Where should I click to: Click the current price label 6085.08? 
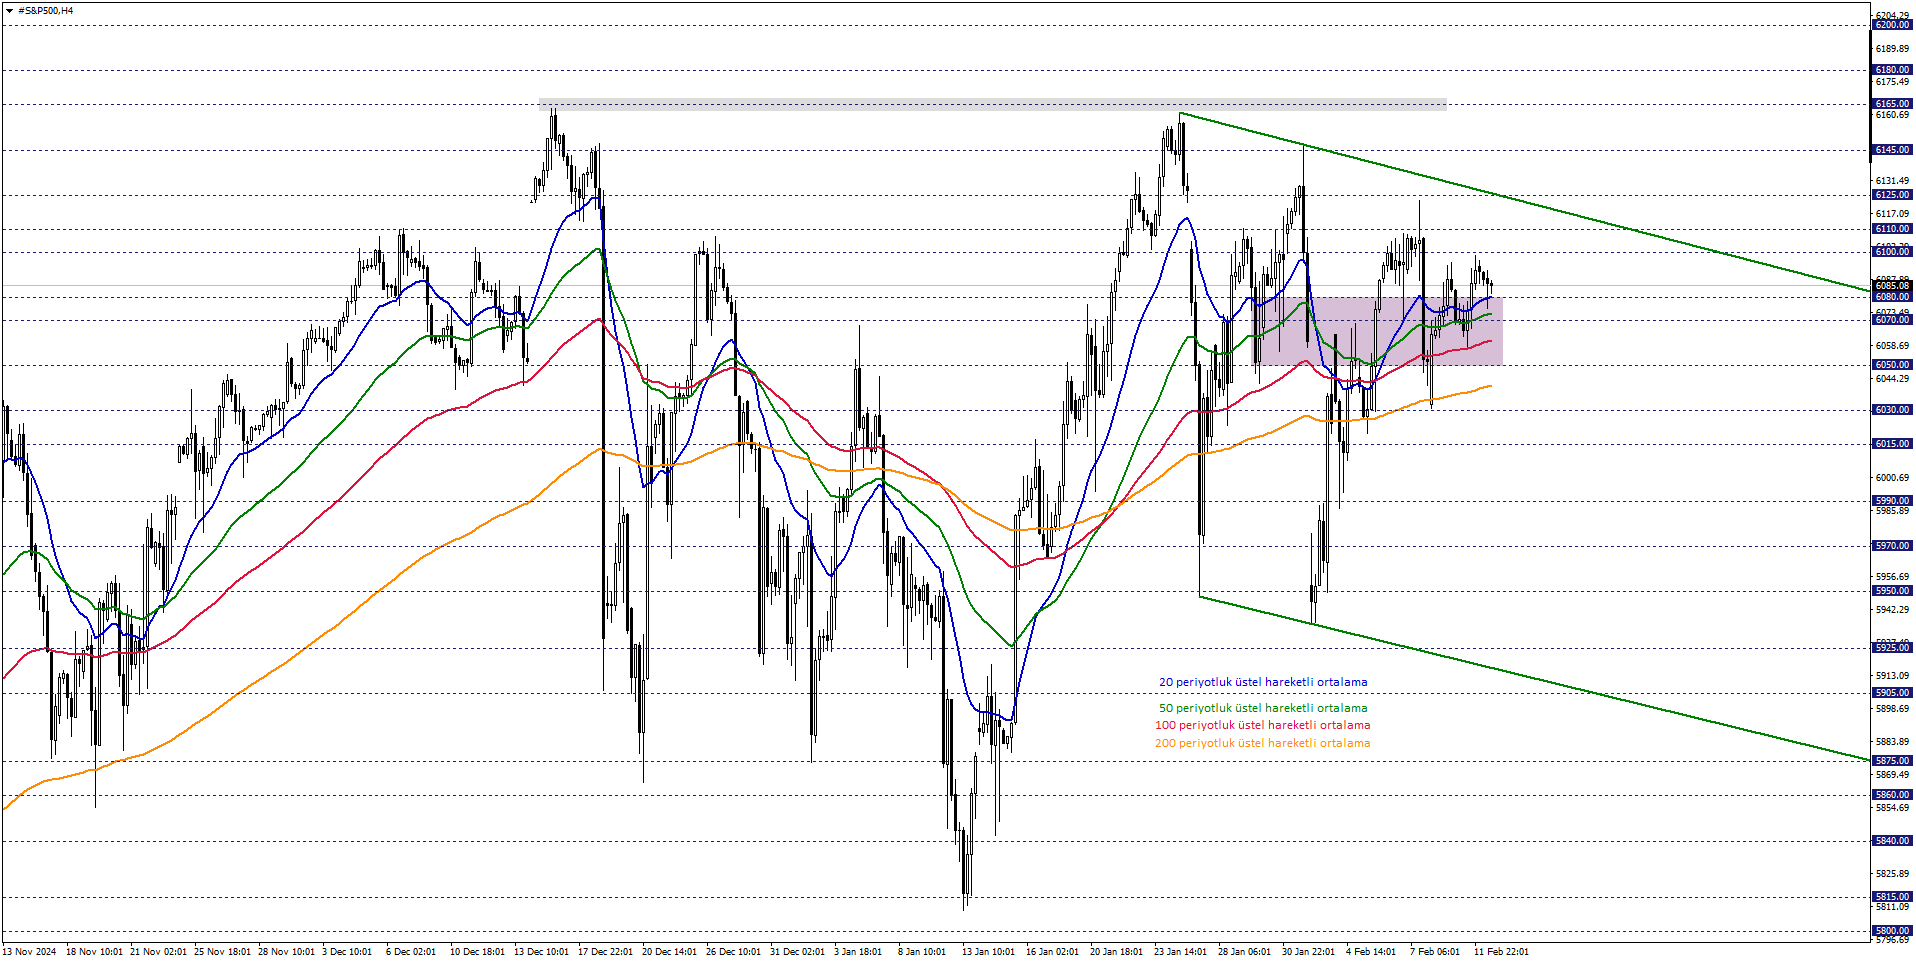click(x=1892, y=286)
